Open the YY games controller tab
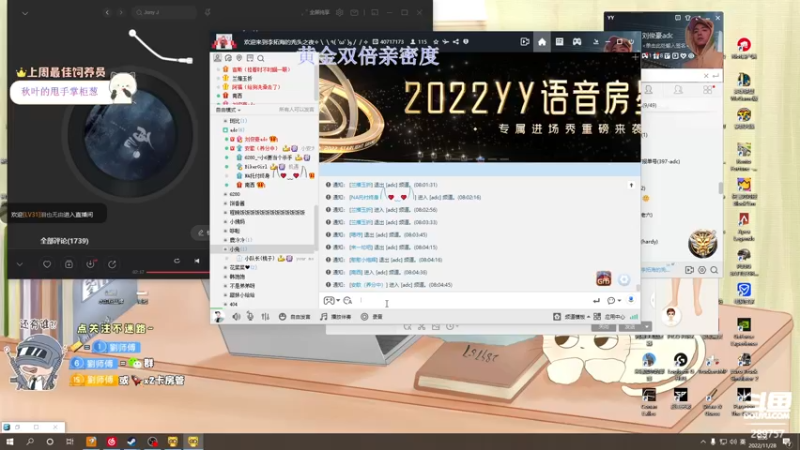 [x=577, y=42]
